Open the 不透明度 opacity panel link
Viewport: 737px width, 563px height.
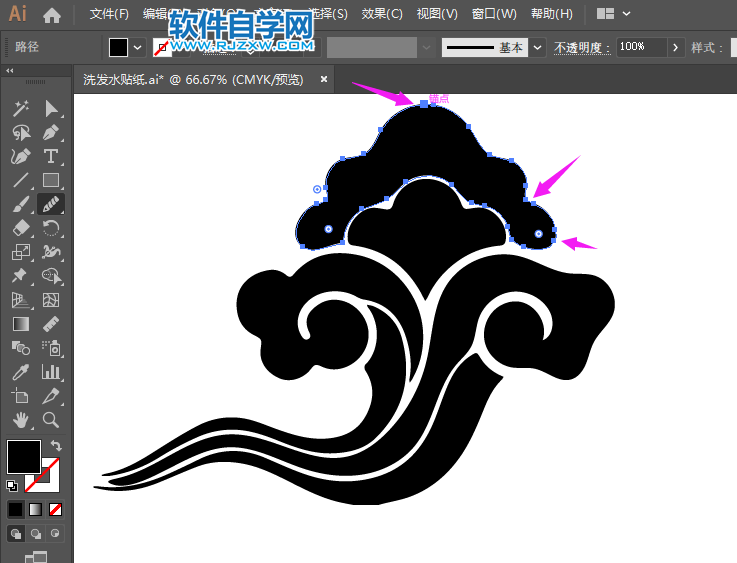[582, 47]
